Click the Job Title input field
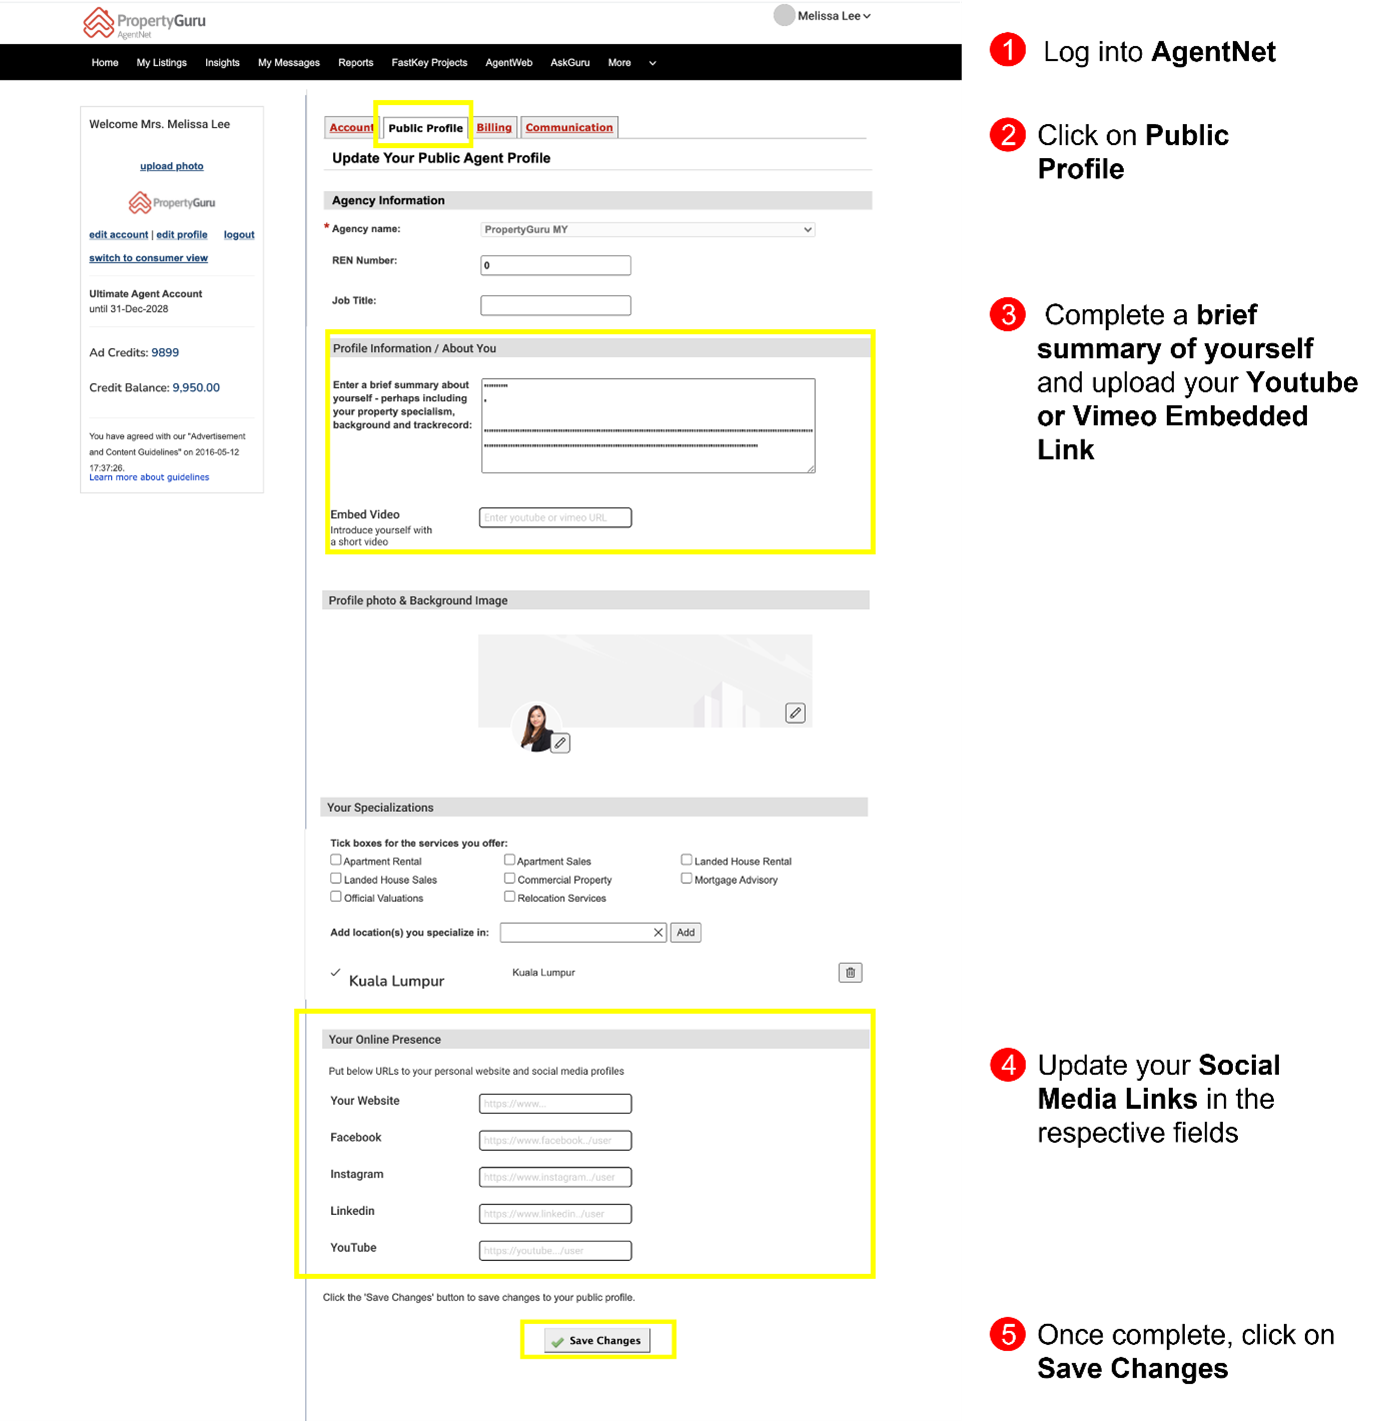 (556, 305)
